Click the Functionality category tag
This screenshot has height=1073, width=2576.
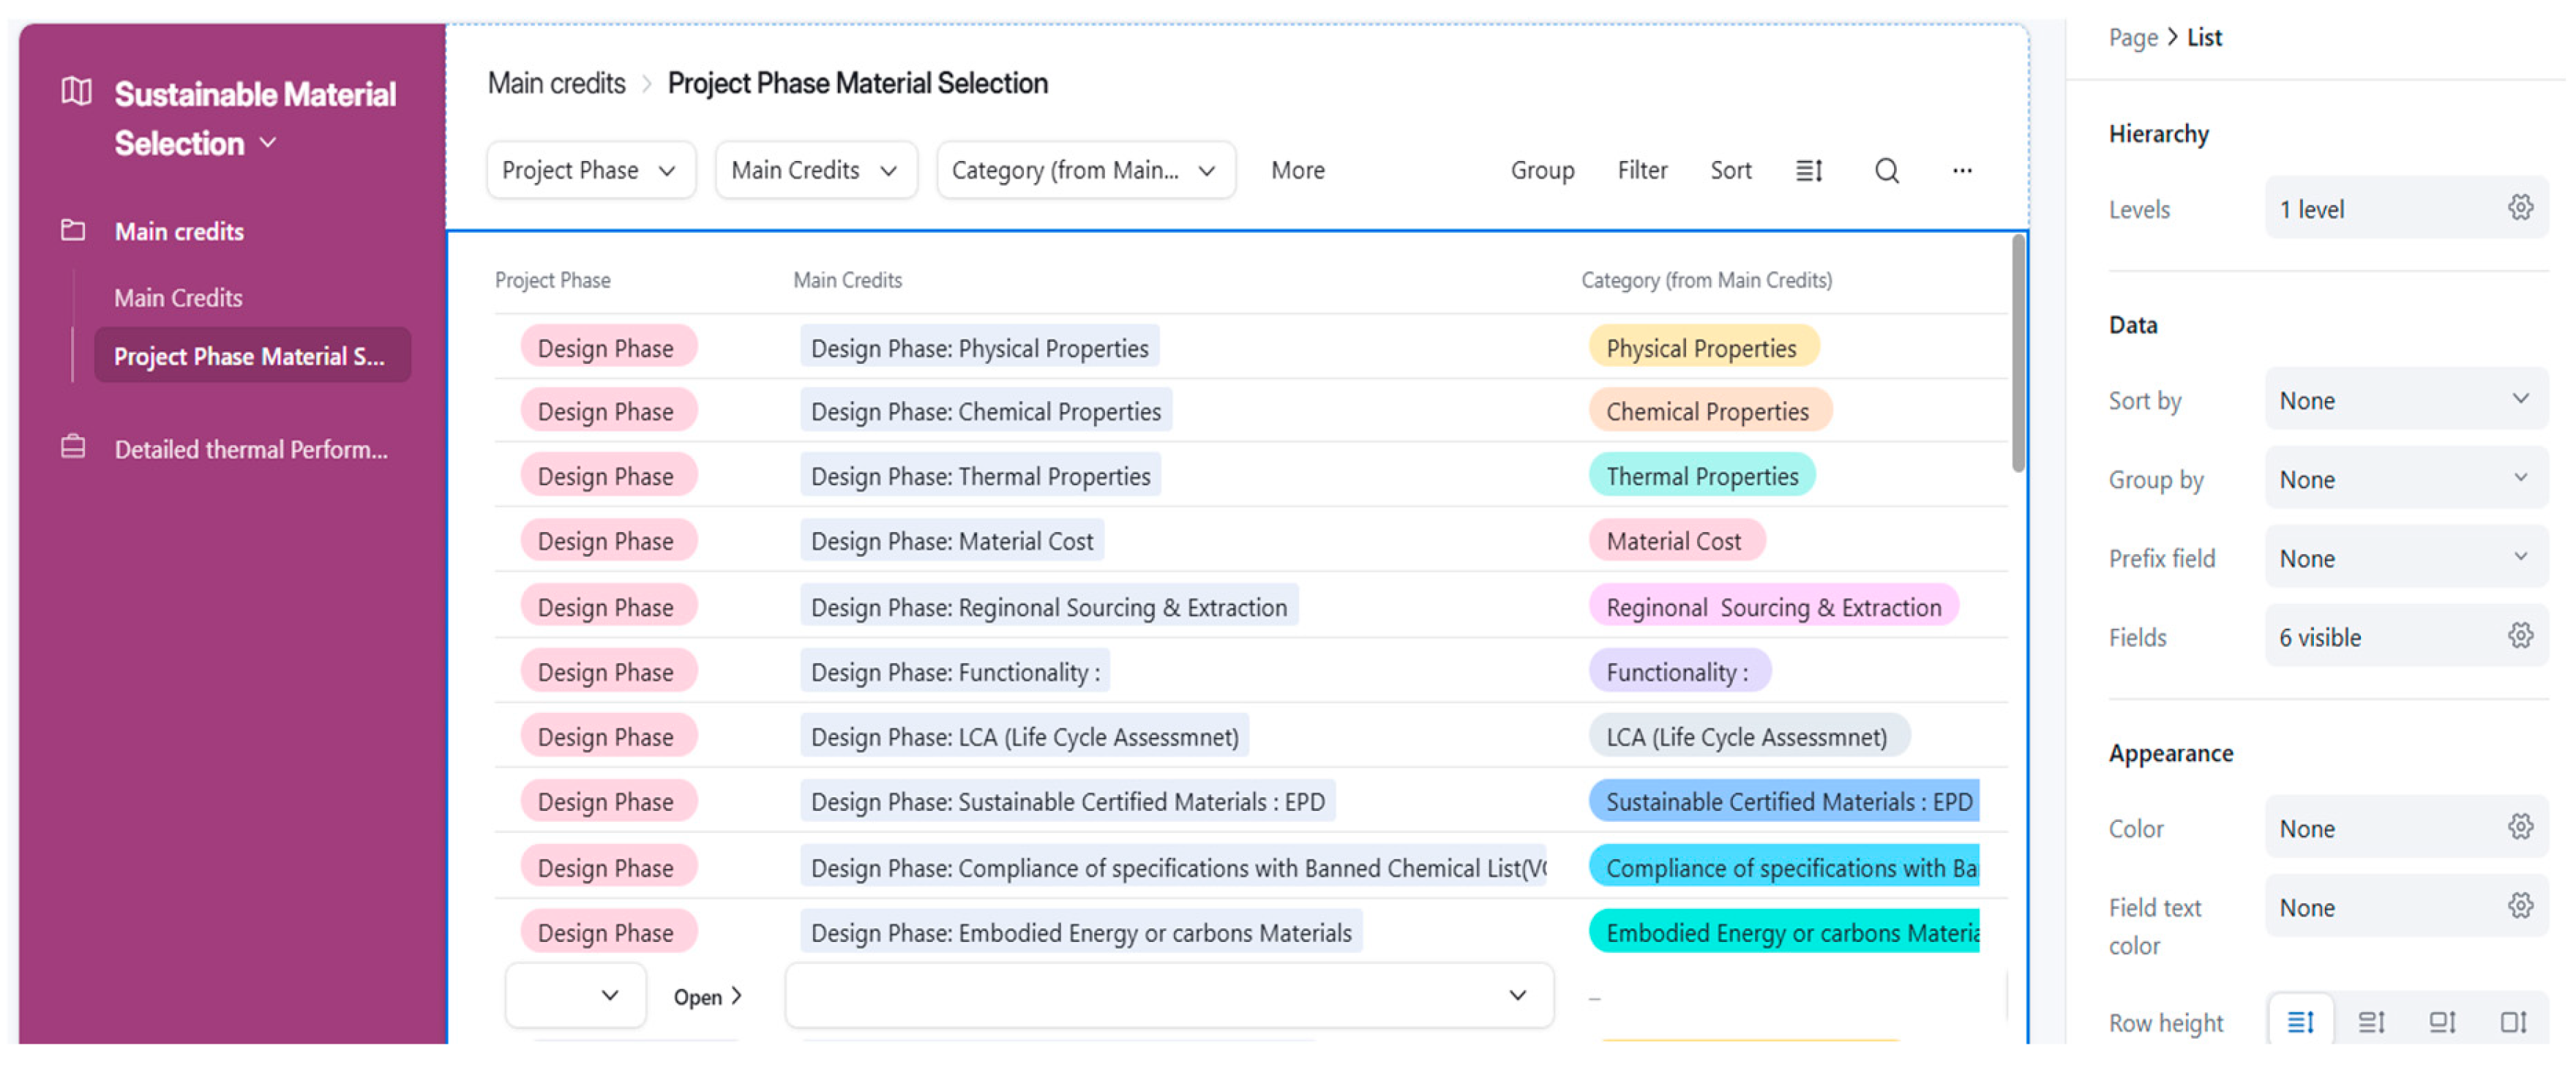[1679, 671]
